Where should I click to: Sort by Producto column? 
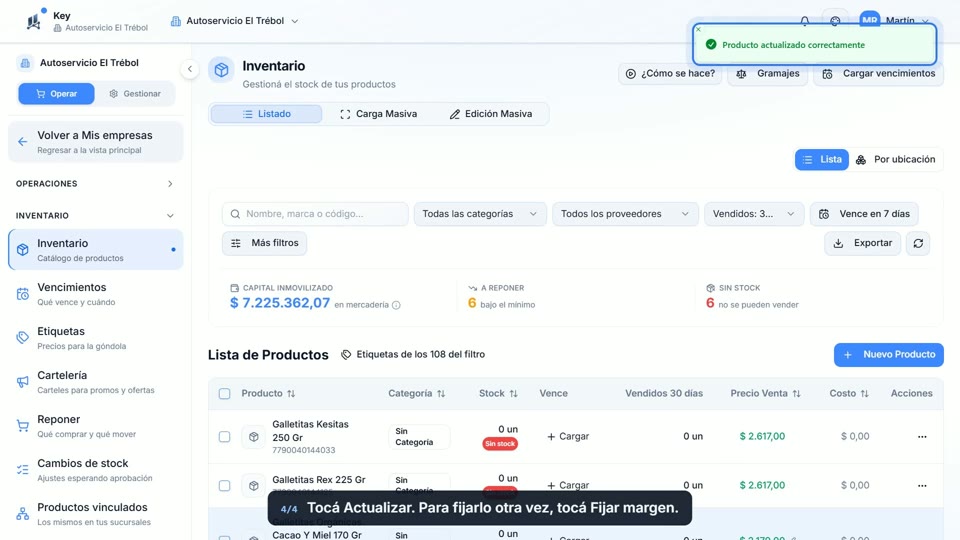click(x=291, y=394)
